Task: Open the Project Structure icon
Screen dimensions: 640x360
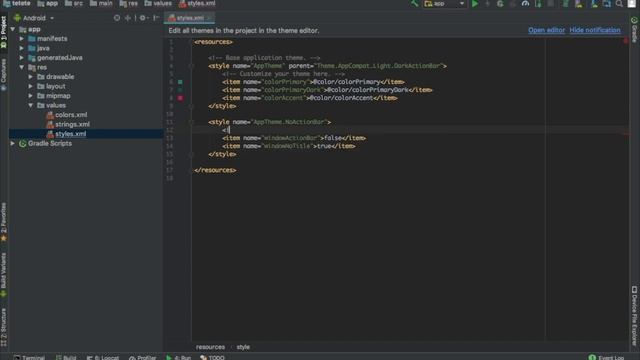Action: [607, 4]
